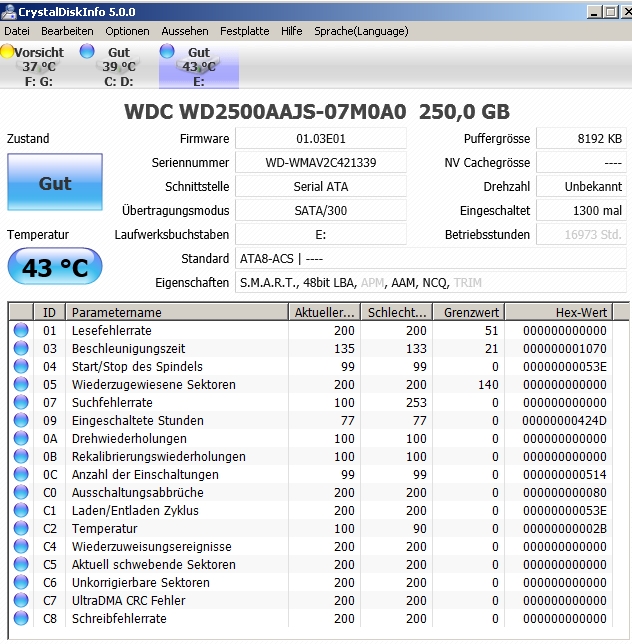Click the Aktueller column header
This screenshot has width=632, height=644.
(324, 312)
